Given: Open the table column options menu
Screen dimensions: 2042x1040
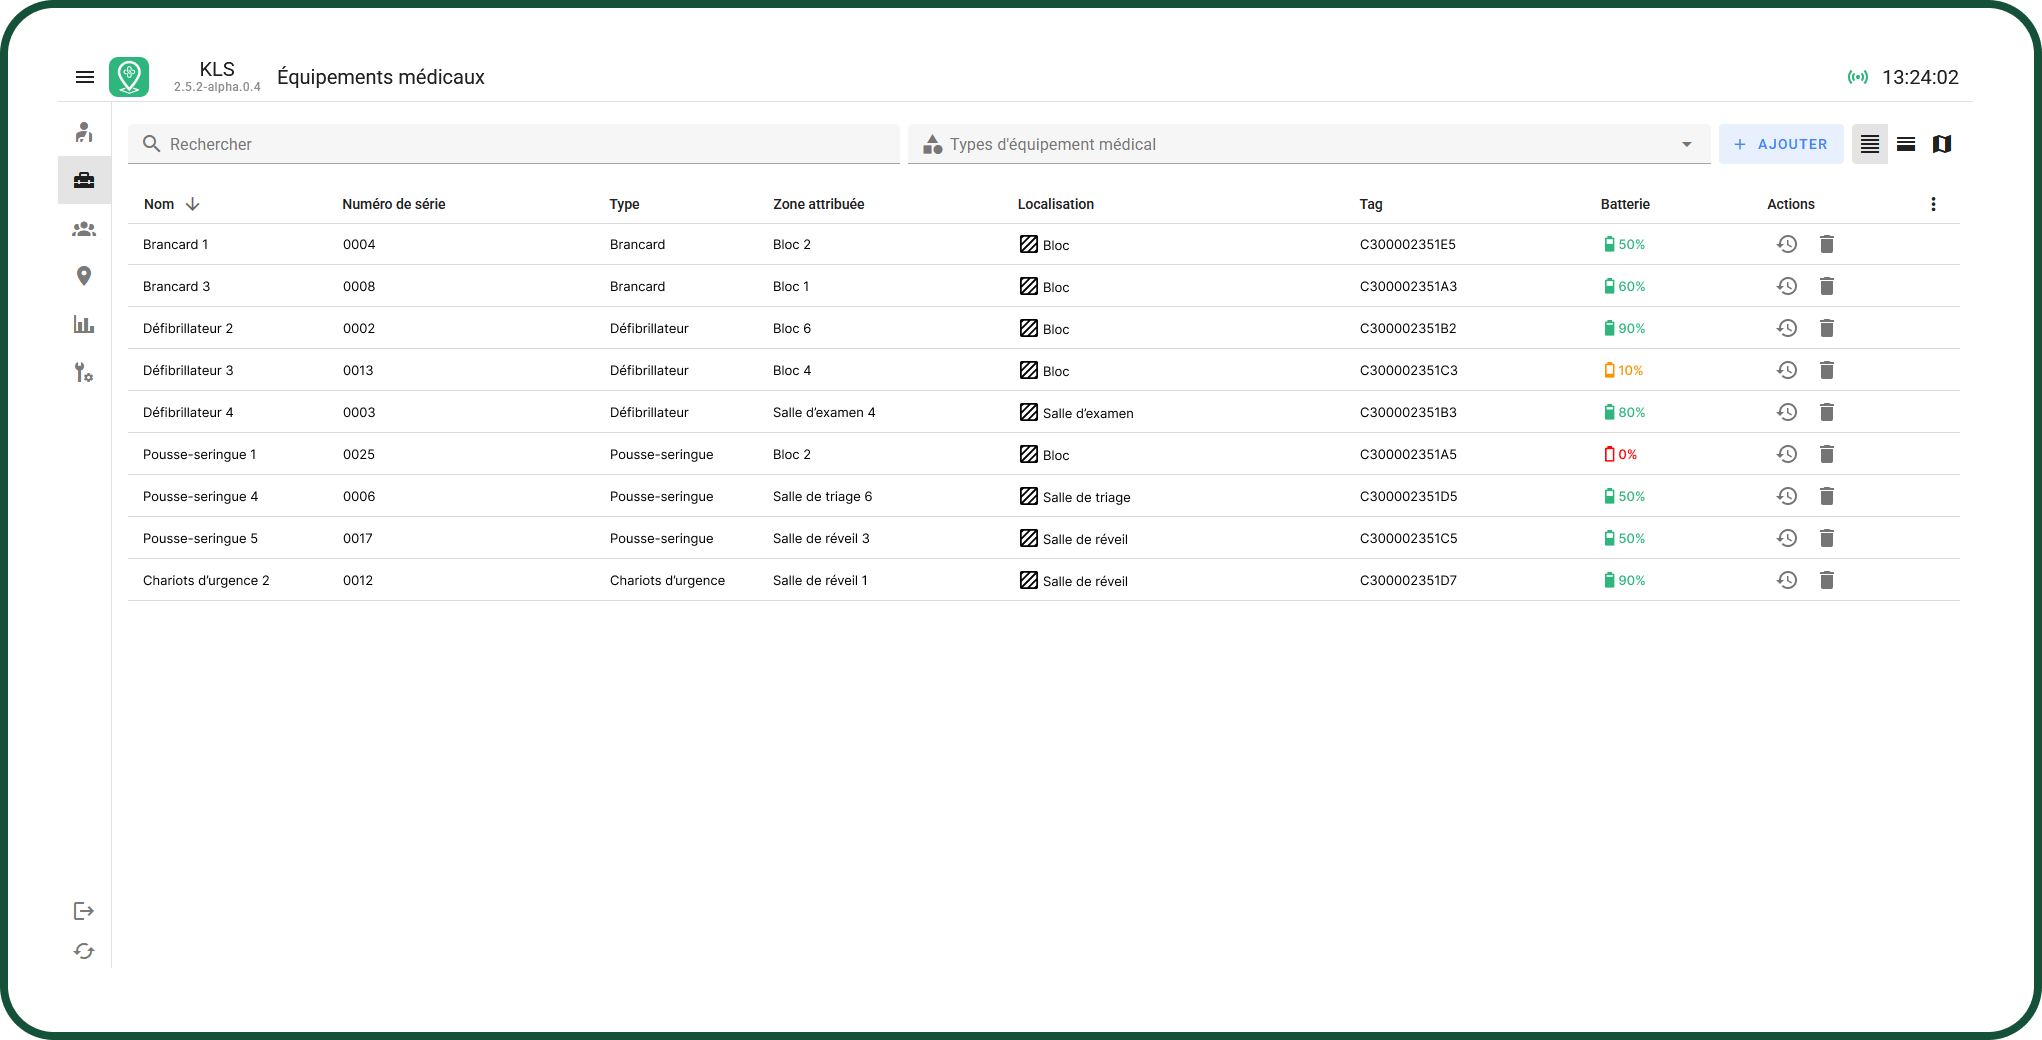Looking at the screenshot, I should coord(1933,204).
